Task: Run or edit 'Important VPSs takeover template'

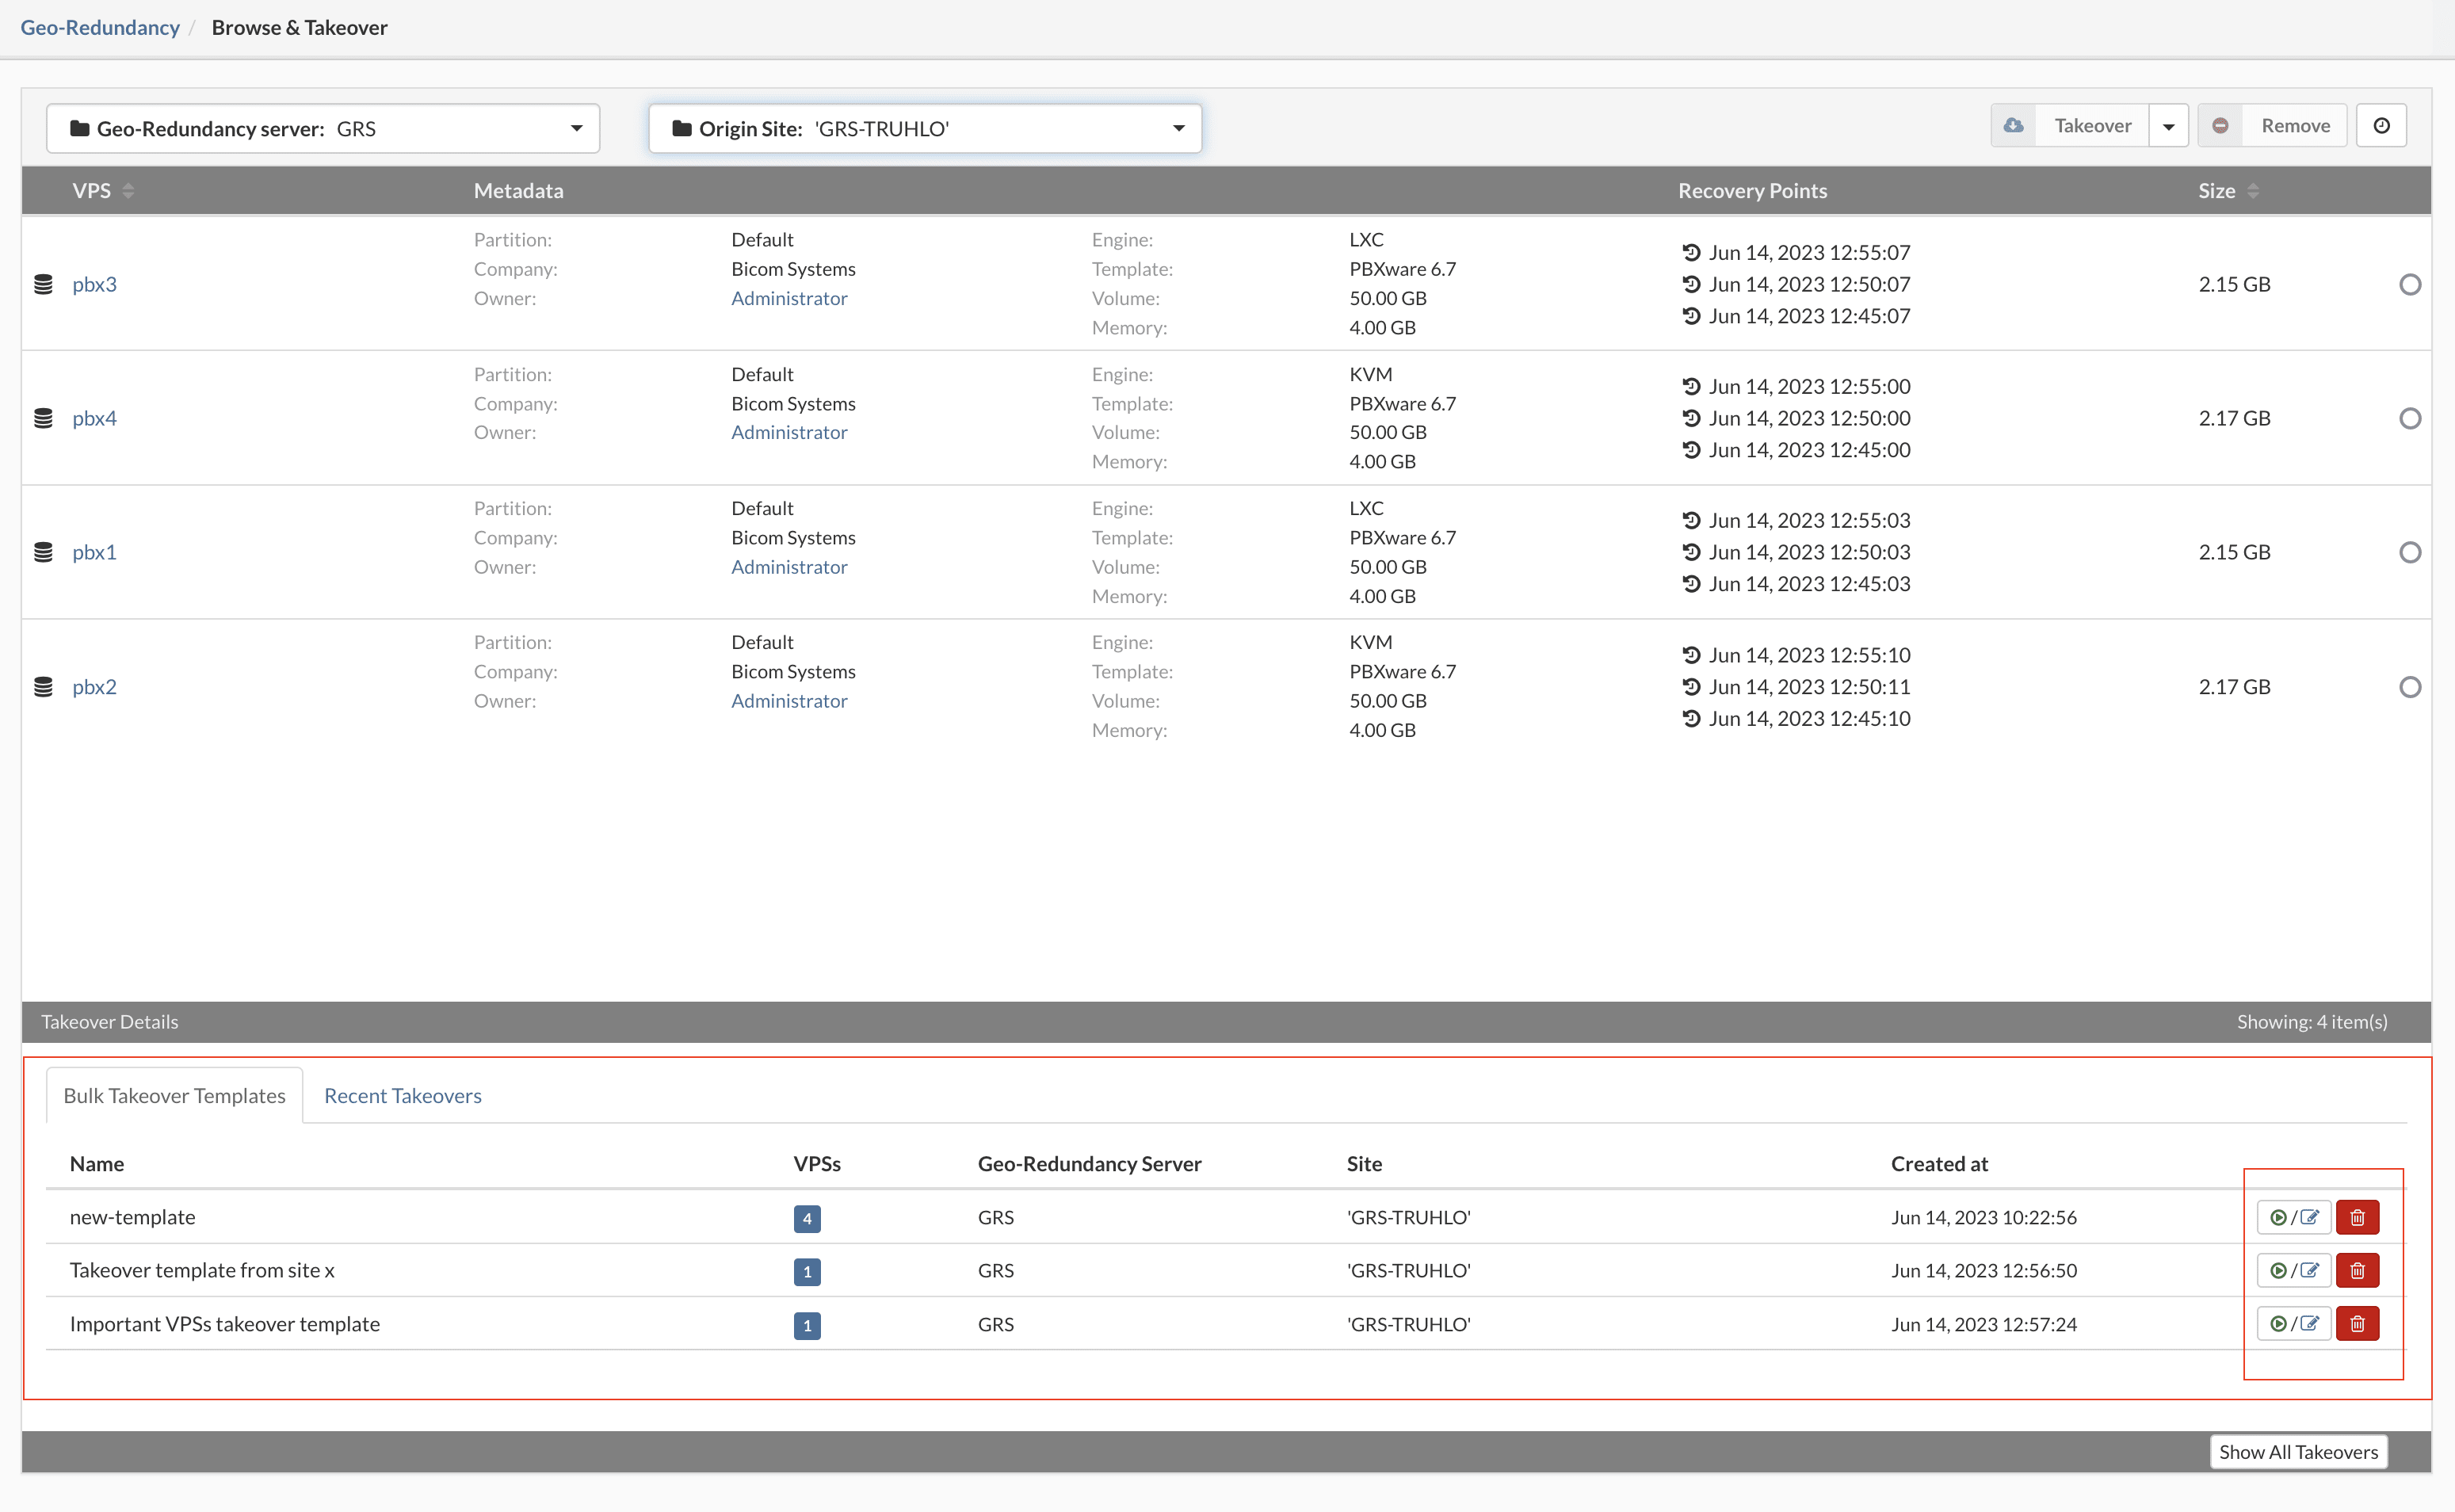Action: click(2293, 1324)
